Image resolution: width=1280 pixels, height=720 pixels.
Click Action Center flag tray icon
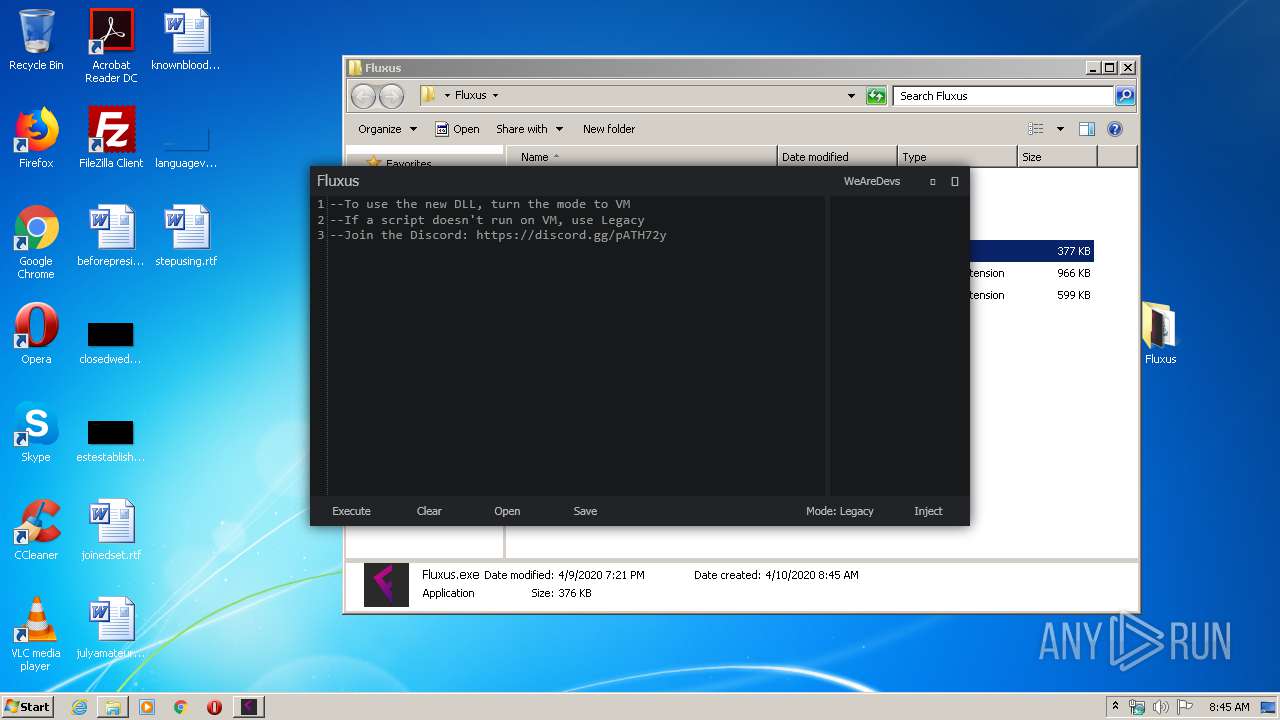point(1183,707)
